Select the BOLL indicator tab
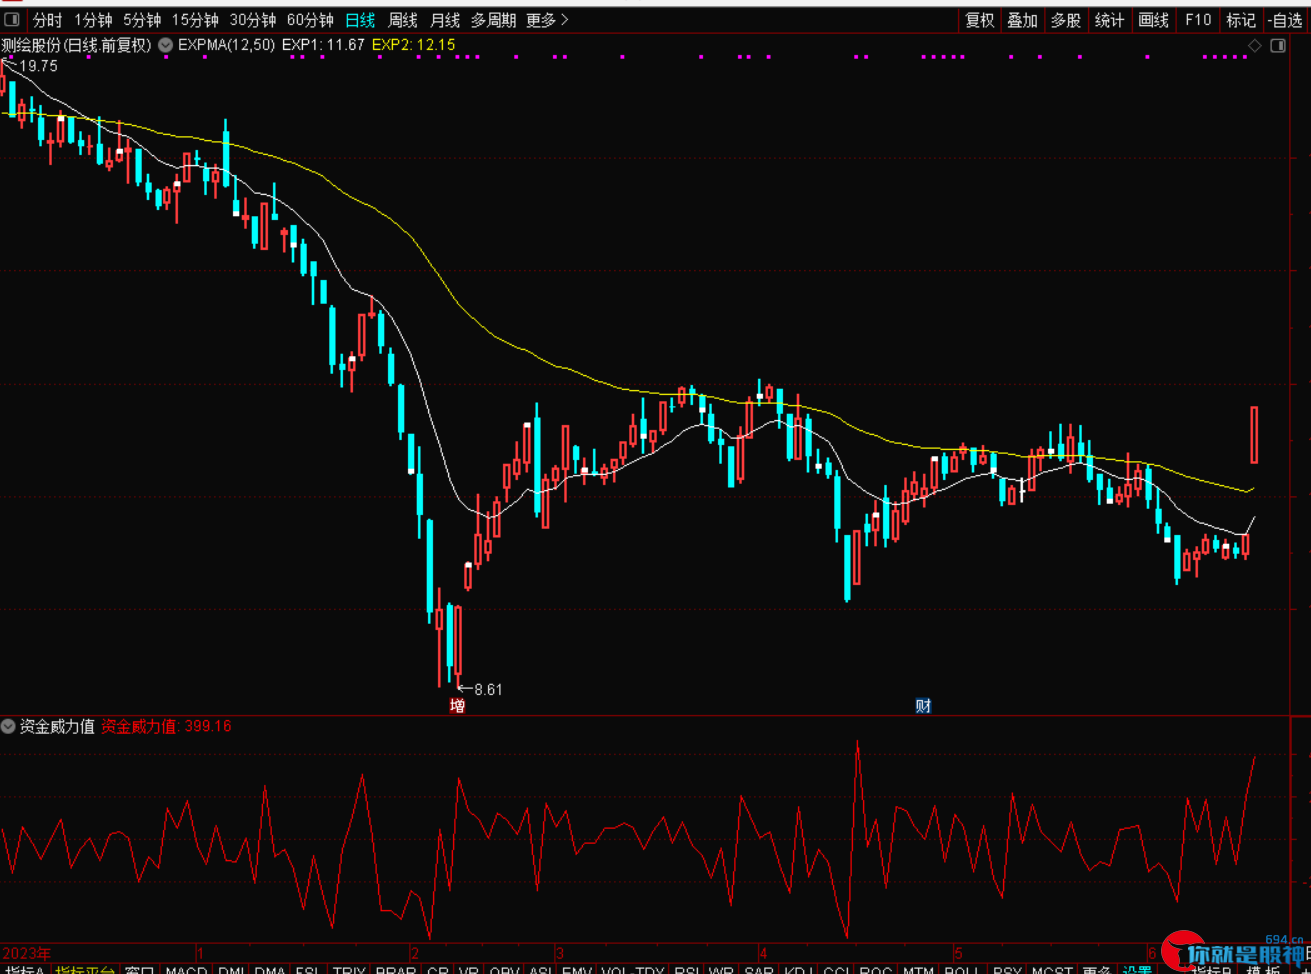 pos(961,970)
